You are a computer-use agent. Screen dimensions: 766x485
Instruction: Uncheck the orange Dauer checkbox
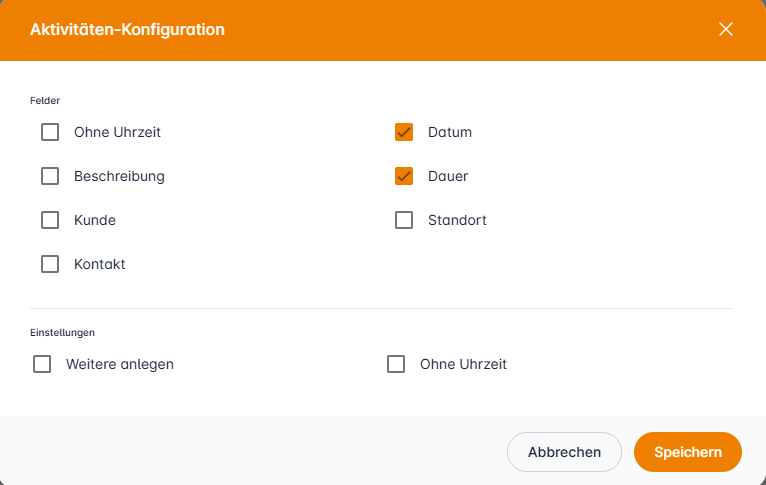coord(404,176)
